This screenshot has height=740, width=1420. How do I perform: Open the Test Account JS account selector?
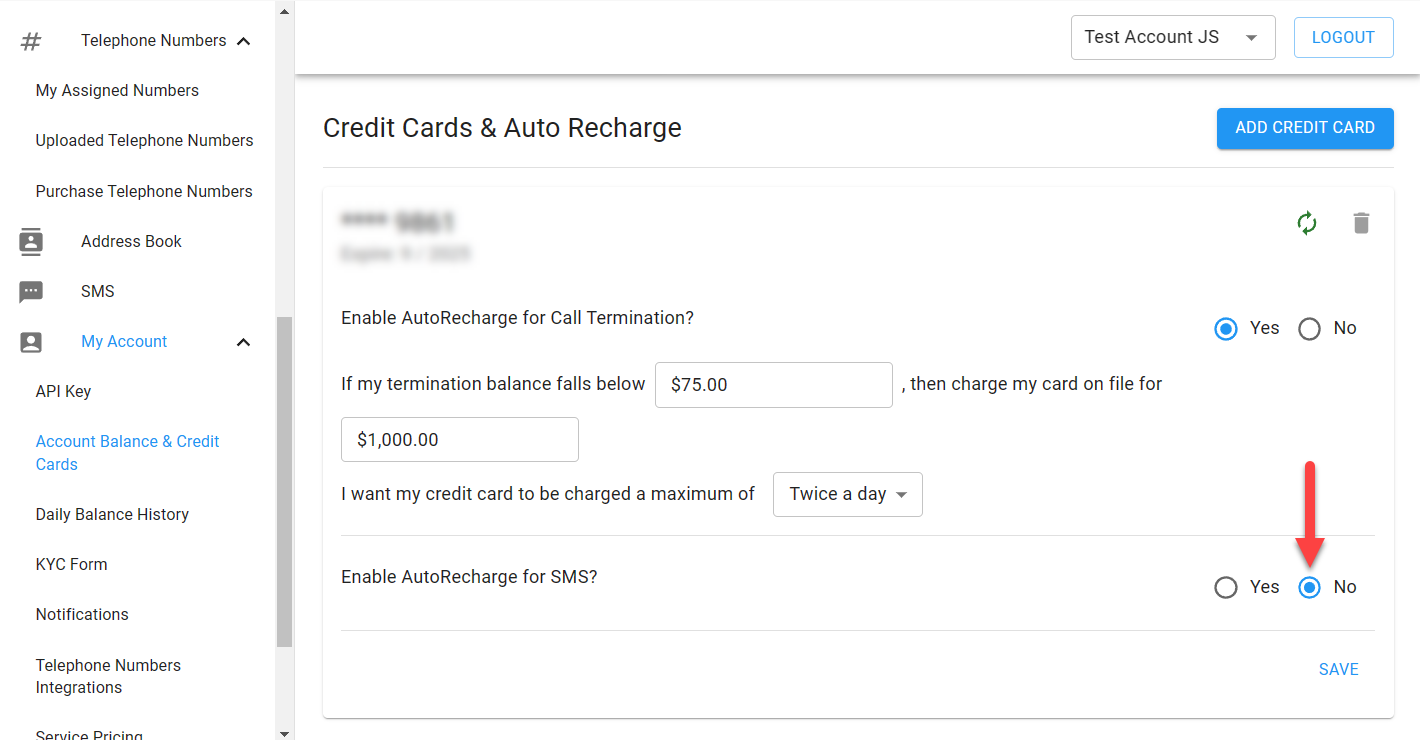click(x=1172, y=37)
